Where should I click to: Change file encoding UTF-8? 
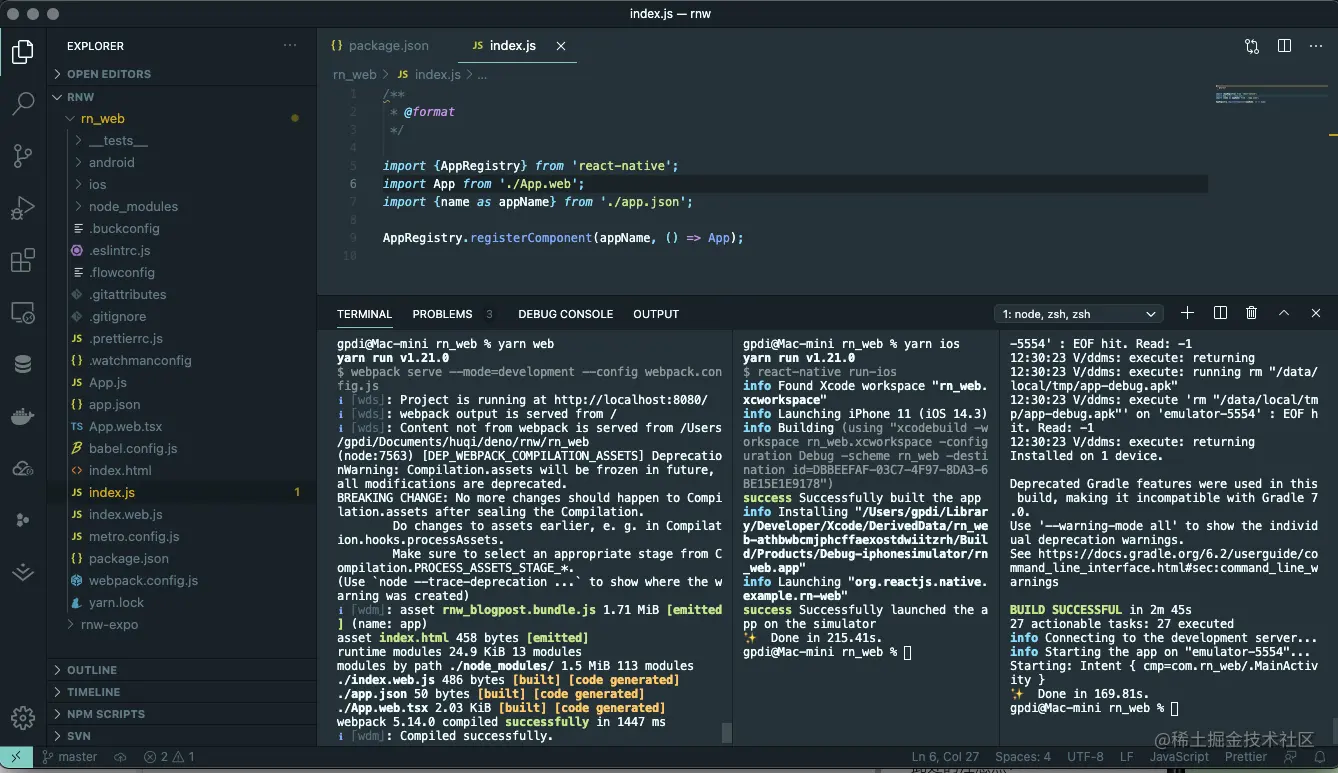pos(1085,757)
